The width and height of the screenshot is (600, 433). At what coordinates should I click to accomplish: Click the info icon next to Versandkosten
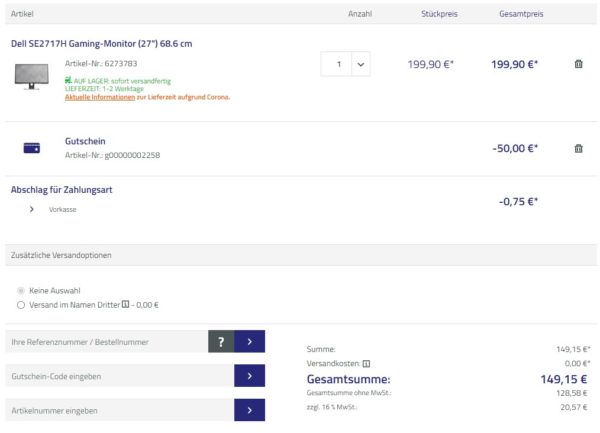pos(367,364)
